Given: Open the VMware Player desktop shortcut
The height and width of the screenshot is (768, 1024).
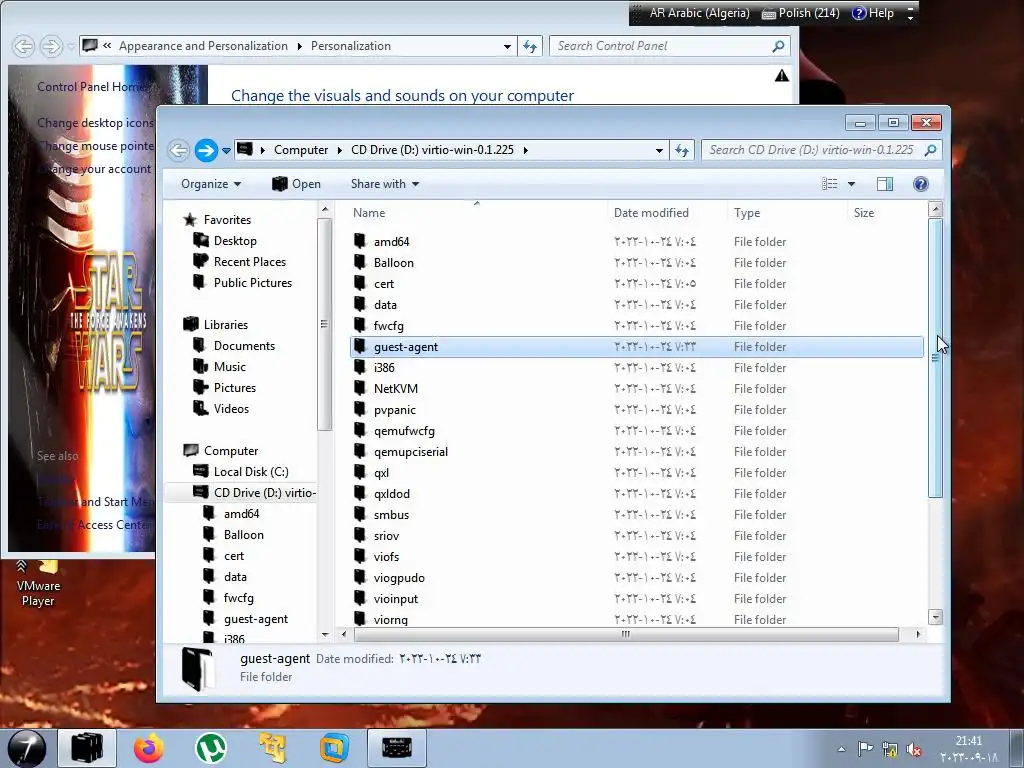Looking at the screenshot, I should tap(38, 583).
